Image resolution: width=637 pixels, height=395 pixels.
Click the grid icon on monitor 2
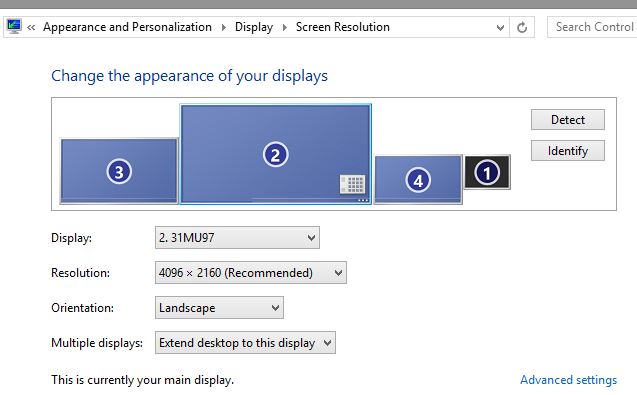(x=352, y=184)
